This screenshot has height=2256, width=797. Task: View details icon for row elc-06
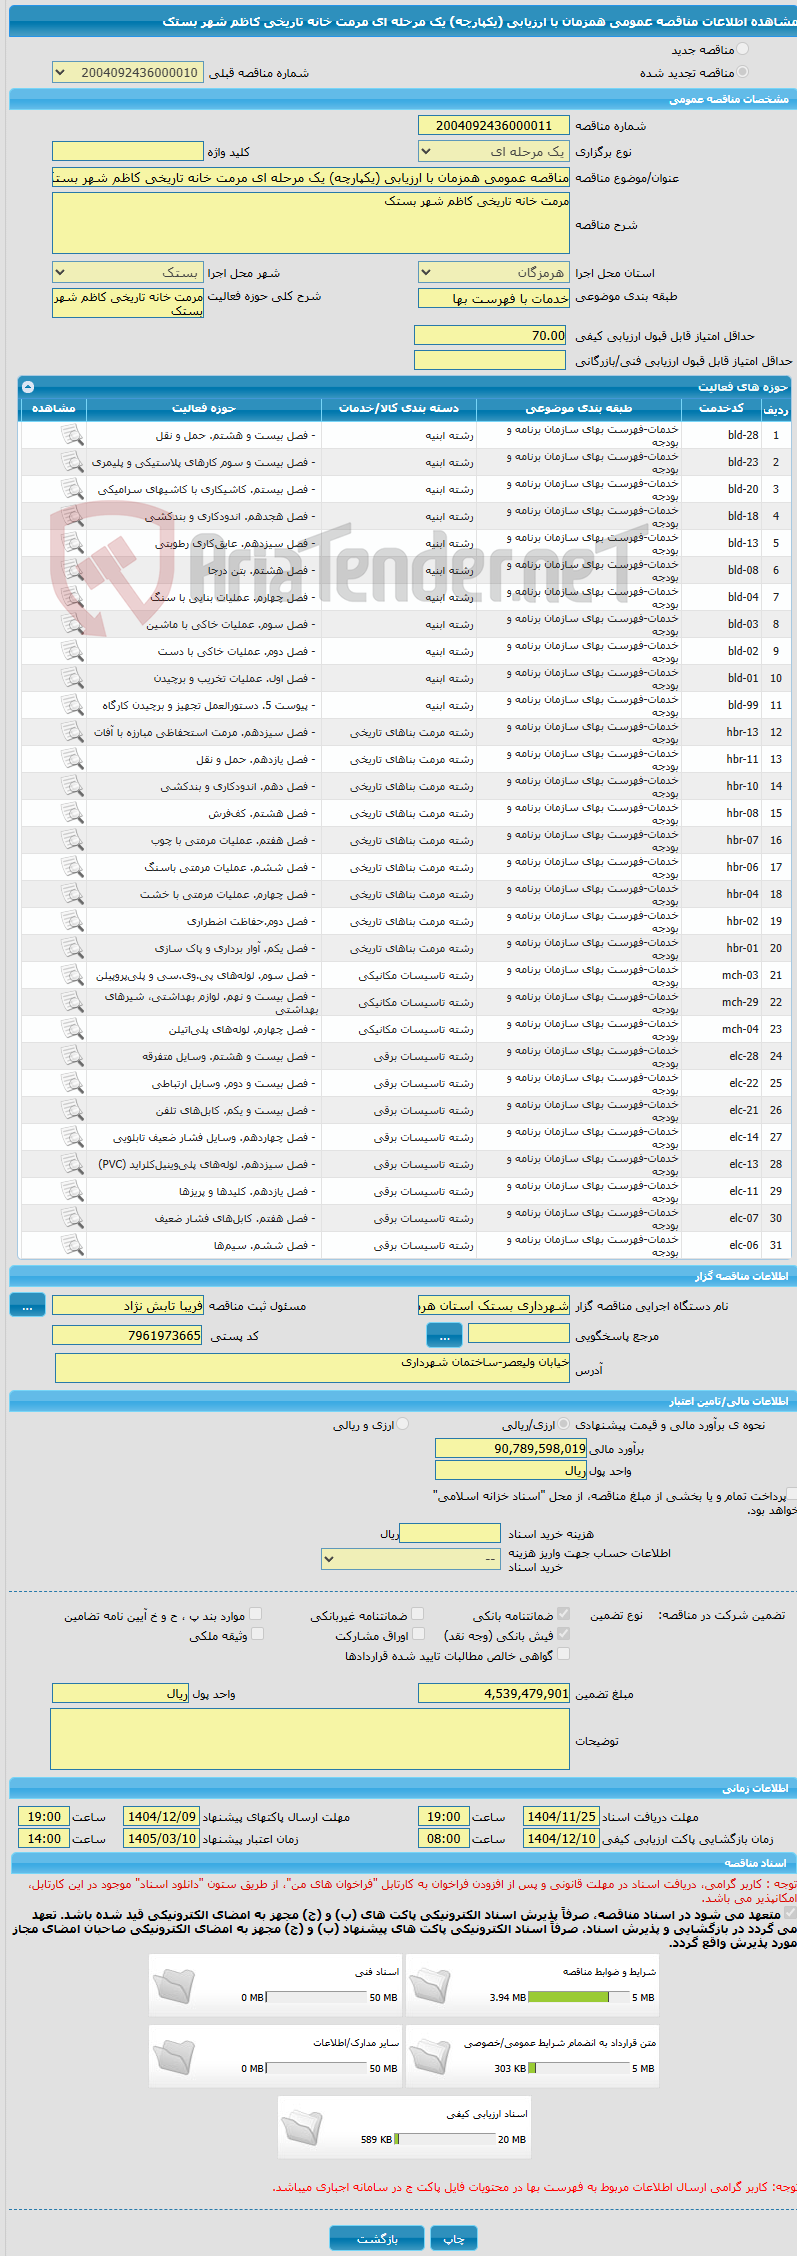pos(71,1245)
